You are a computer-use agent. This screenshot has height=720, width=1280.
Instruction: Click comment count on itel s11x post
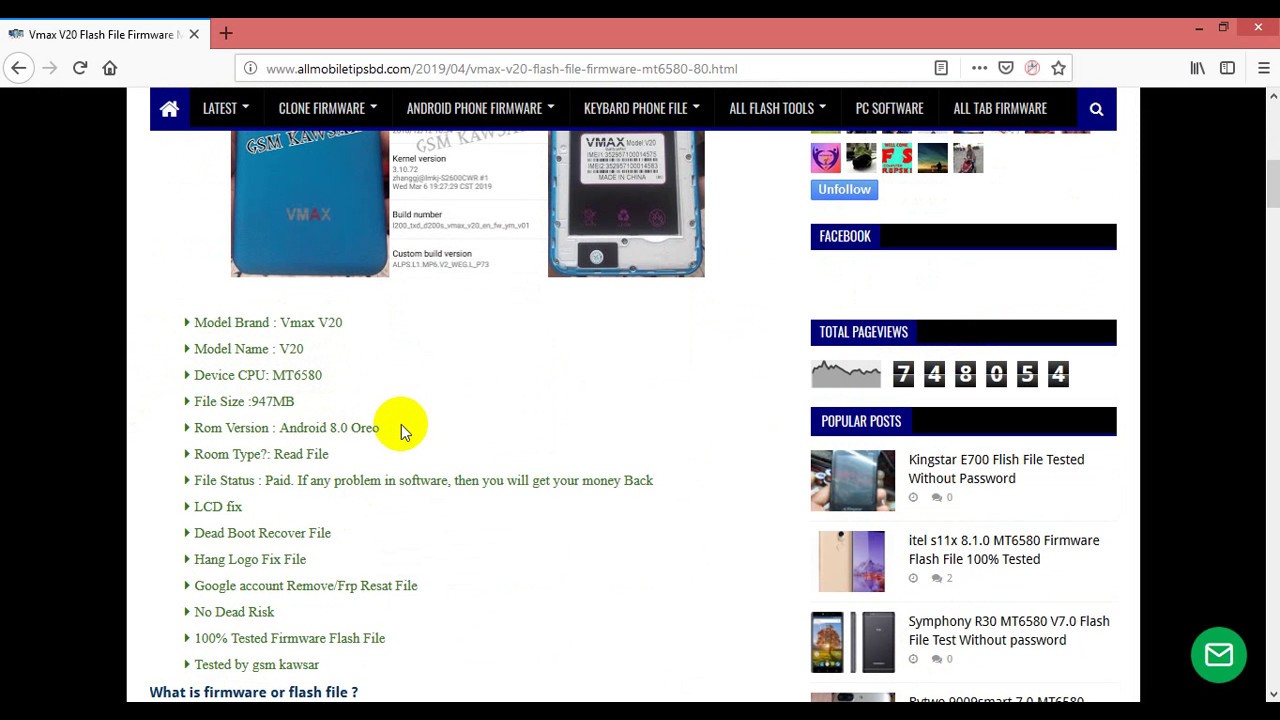point(942,578)
